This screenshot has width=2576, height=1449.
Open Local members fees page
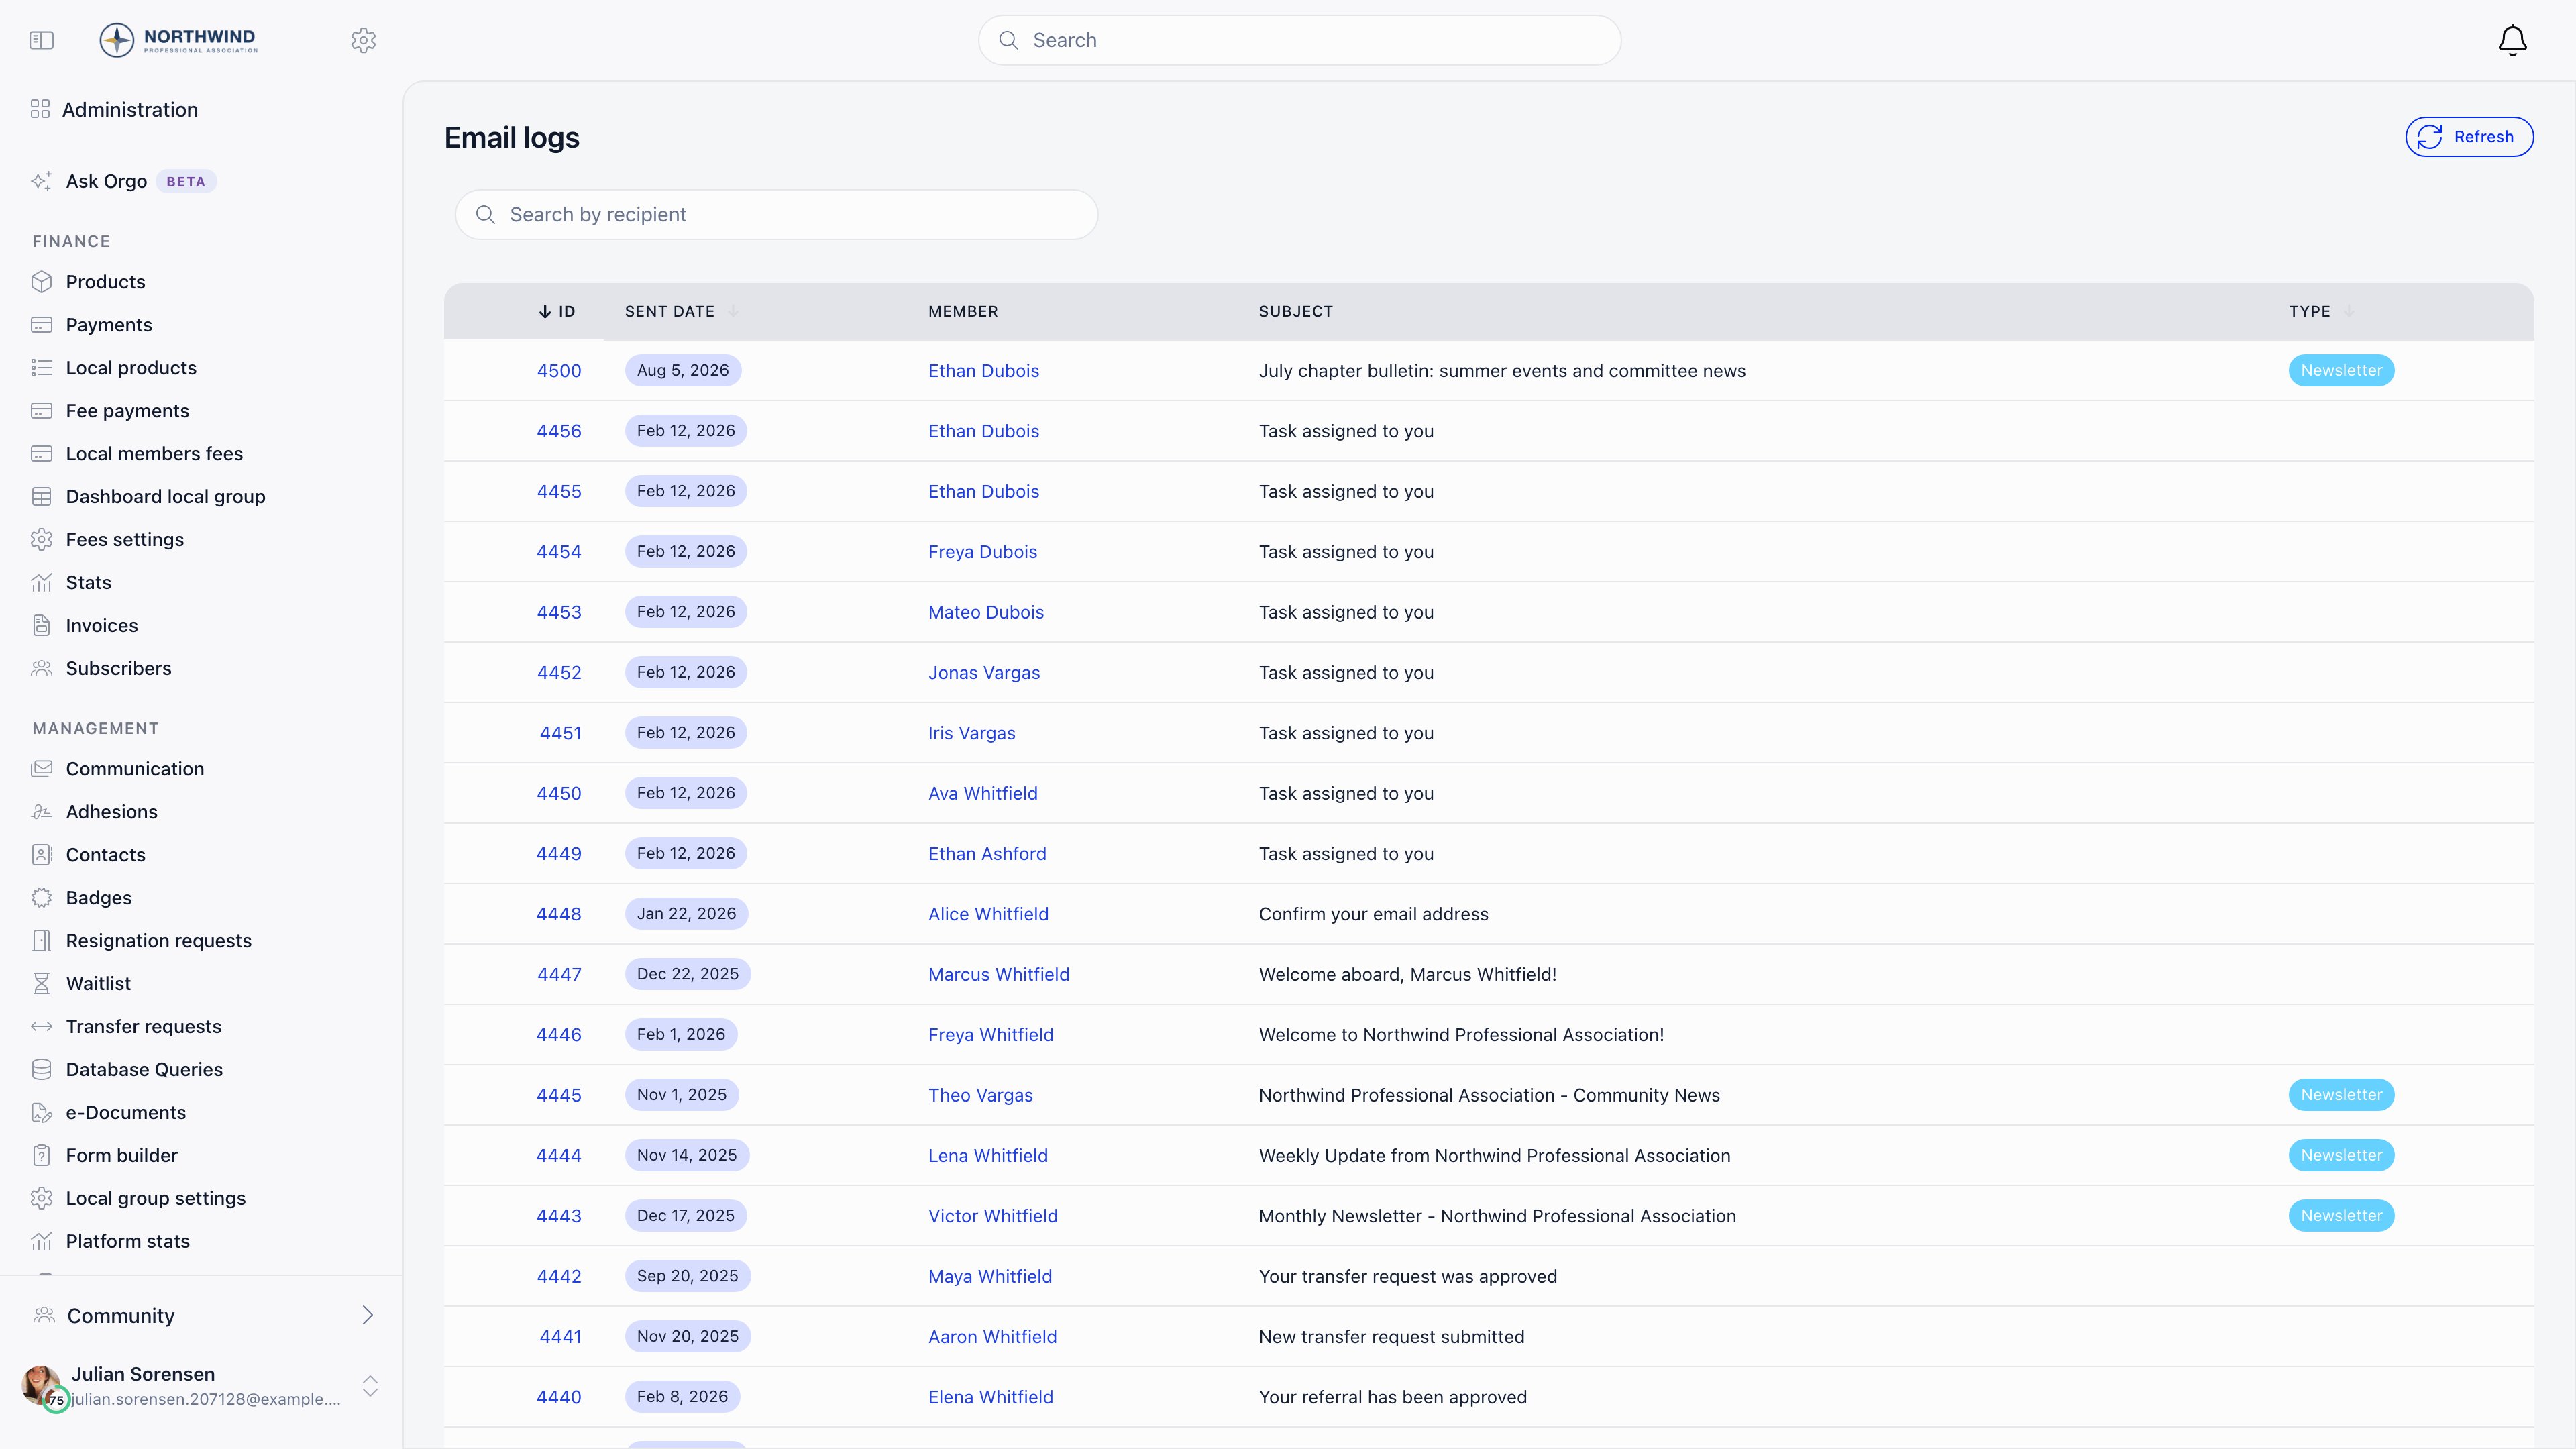coord(154,454)
